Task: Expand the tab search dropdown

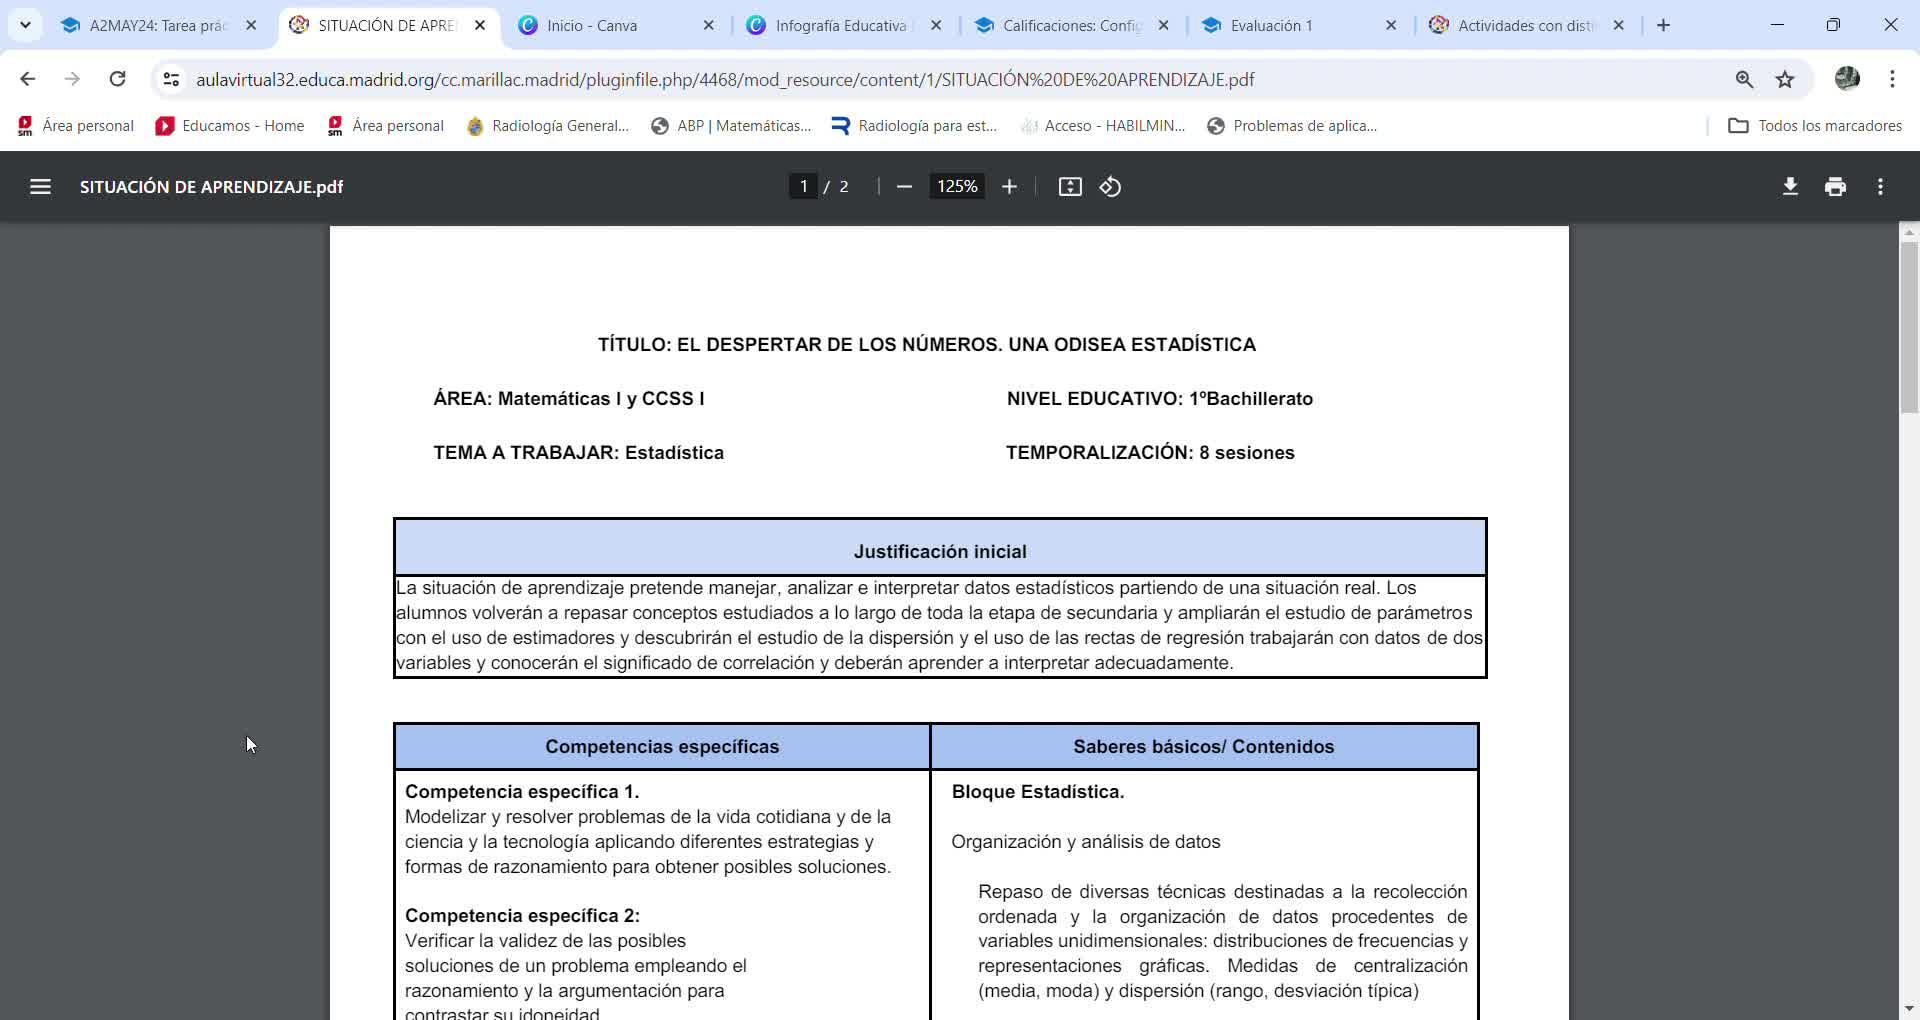Action: 25,25
